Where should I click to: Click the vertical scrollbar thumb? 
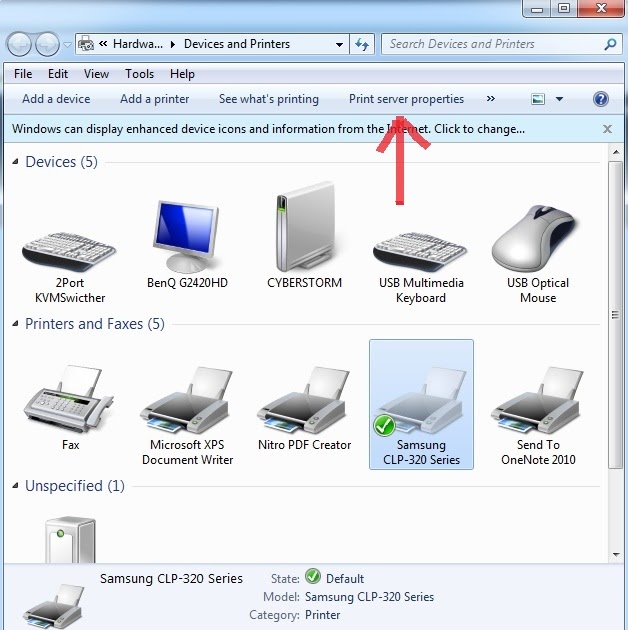point(616,314)
